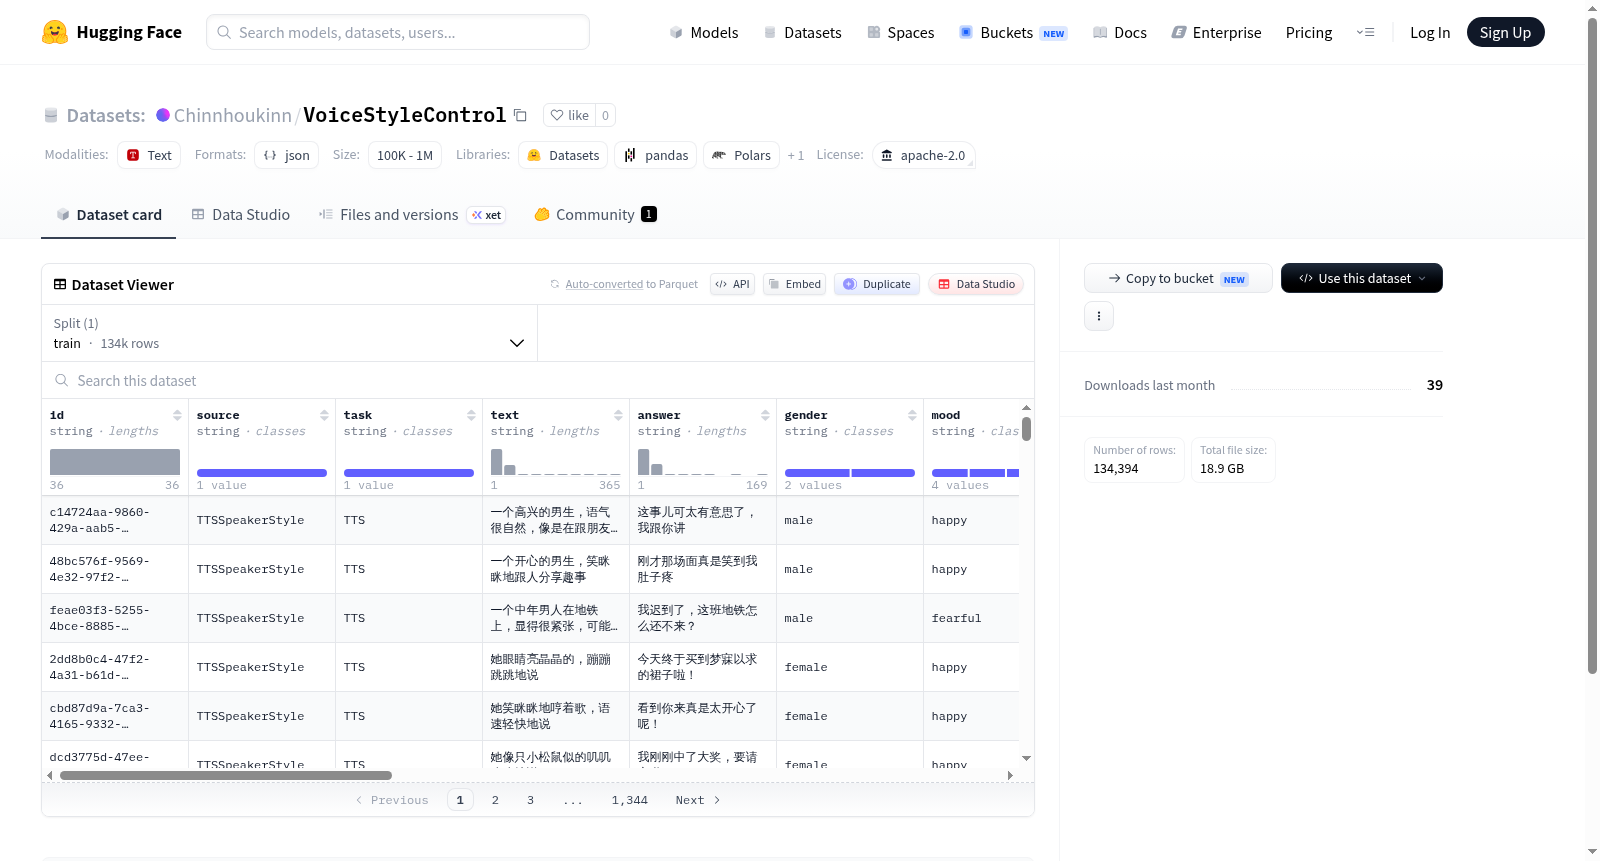Click the Log In link

(1430, 33)
